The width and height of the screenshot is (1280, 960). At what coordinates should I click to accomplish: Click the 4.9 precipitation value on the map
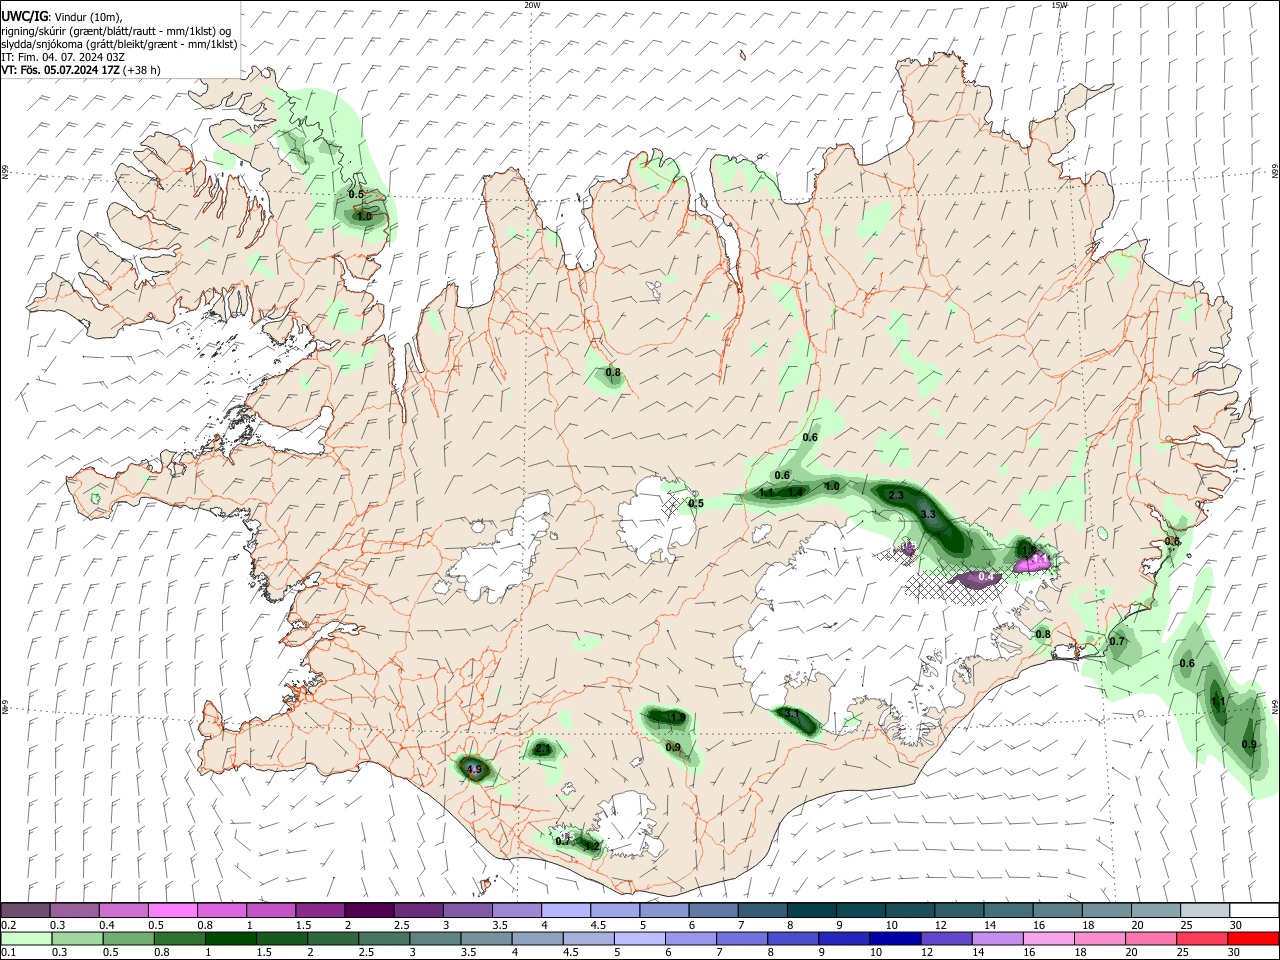pos(474,769)
